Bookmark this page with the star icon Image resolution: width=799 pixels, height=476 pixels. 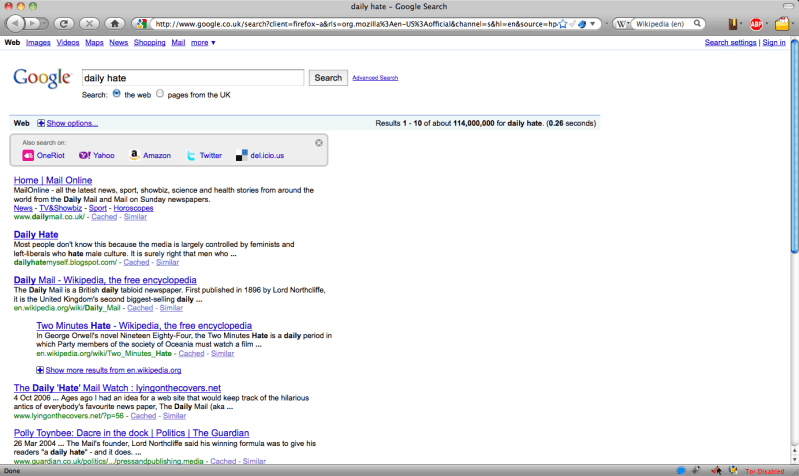coord(563,23)
